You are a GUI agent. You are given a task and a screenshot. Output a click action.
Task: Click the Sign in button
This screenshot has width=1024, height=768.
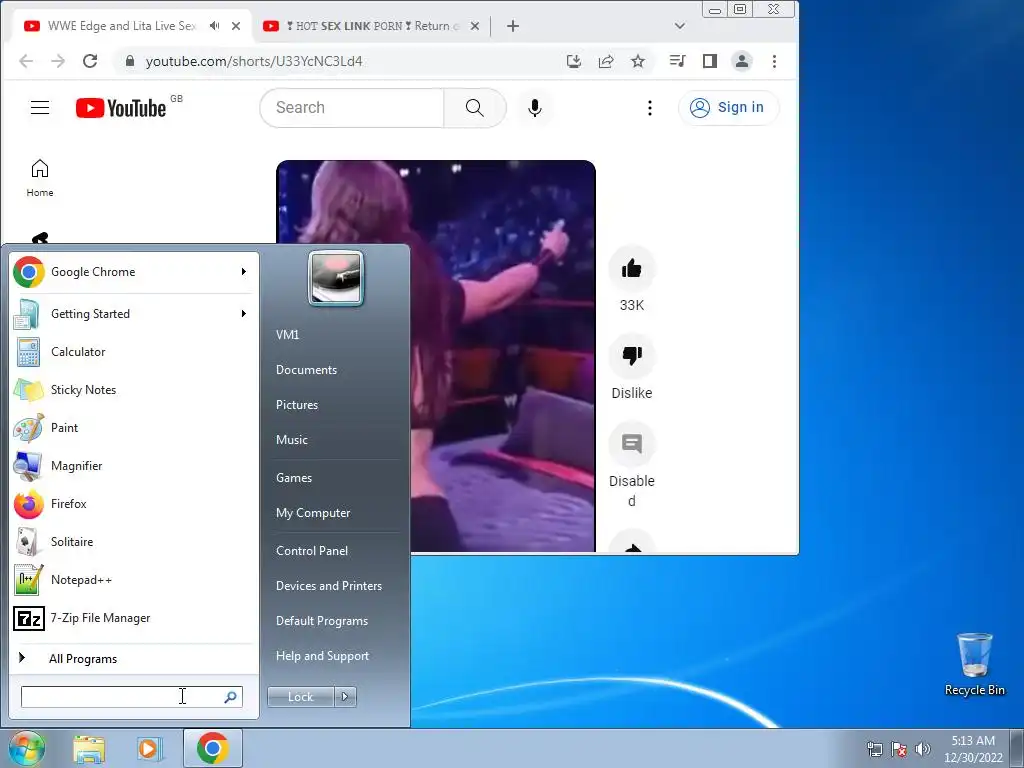728,108
